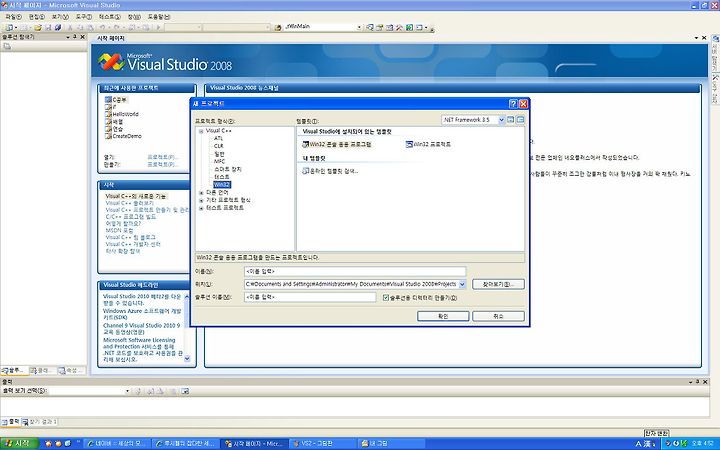Viewport: 720px width, 450px height.
Task: Click the Save All toolbar icon
Action: click(58, 28)
